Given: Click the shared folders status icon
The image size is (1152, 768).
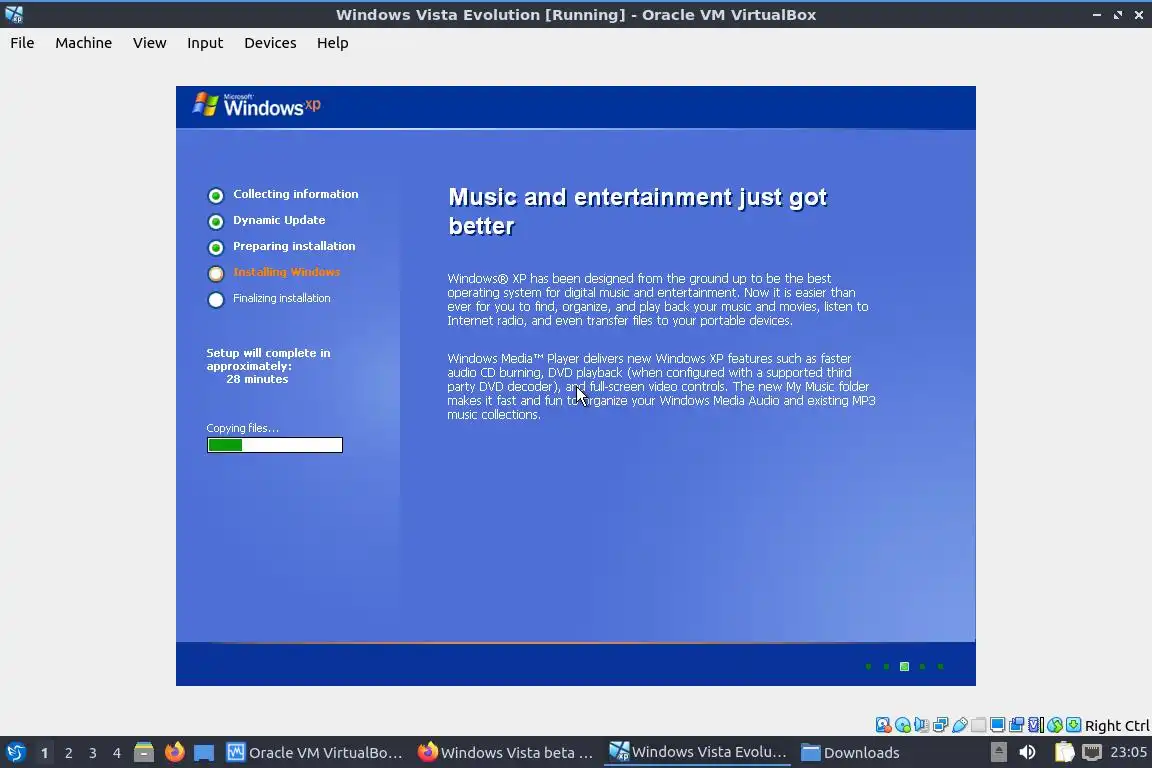Looking at the screenshot, I should [x=979, y=725].
